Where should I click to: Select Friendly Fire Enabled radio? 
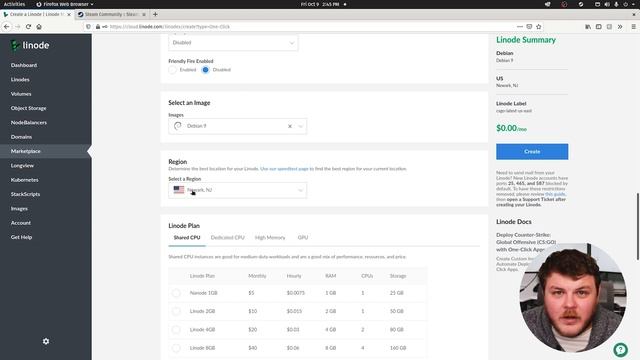(173, 70)
